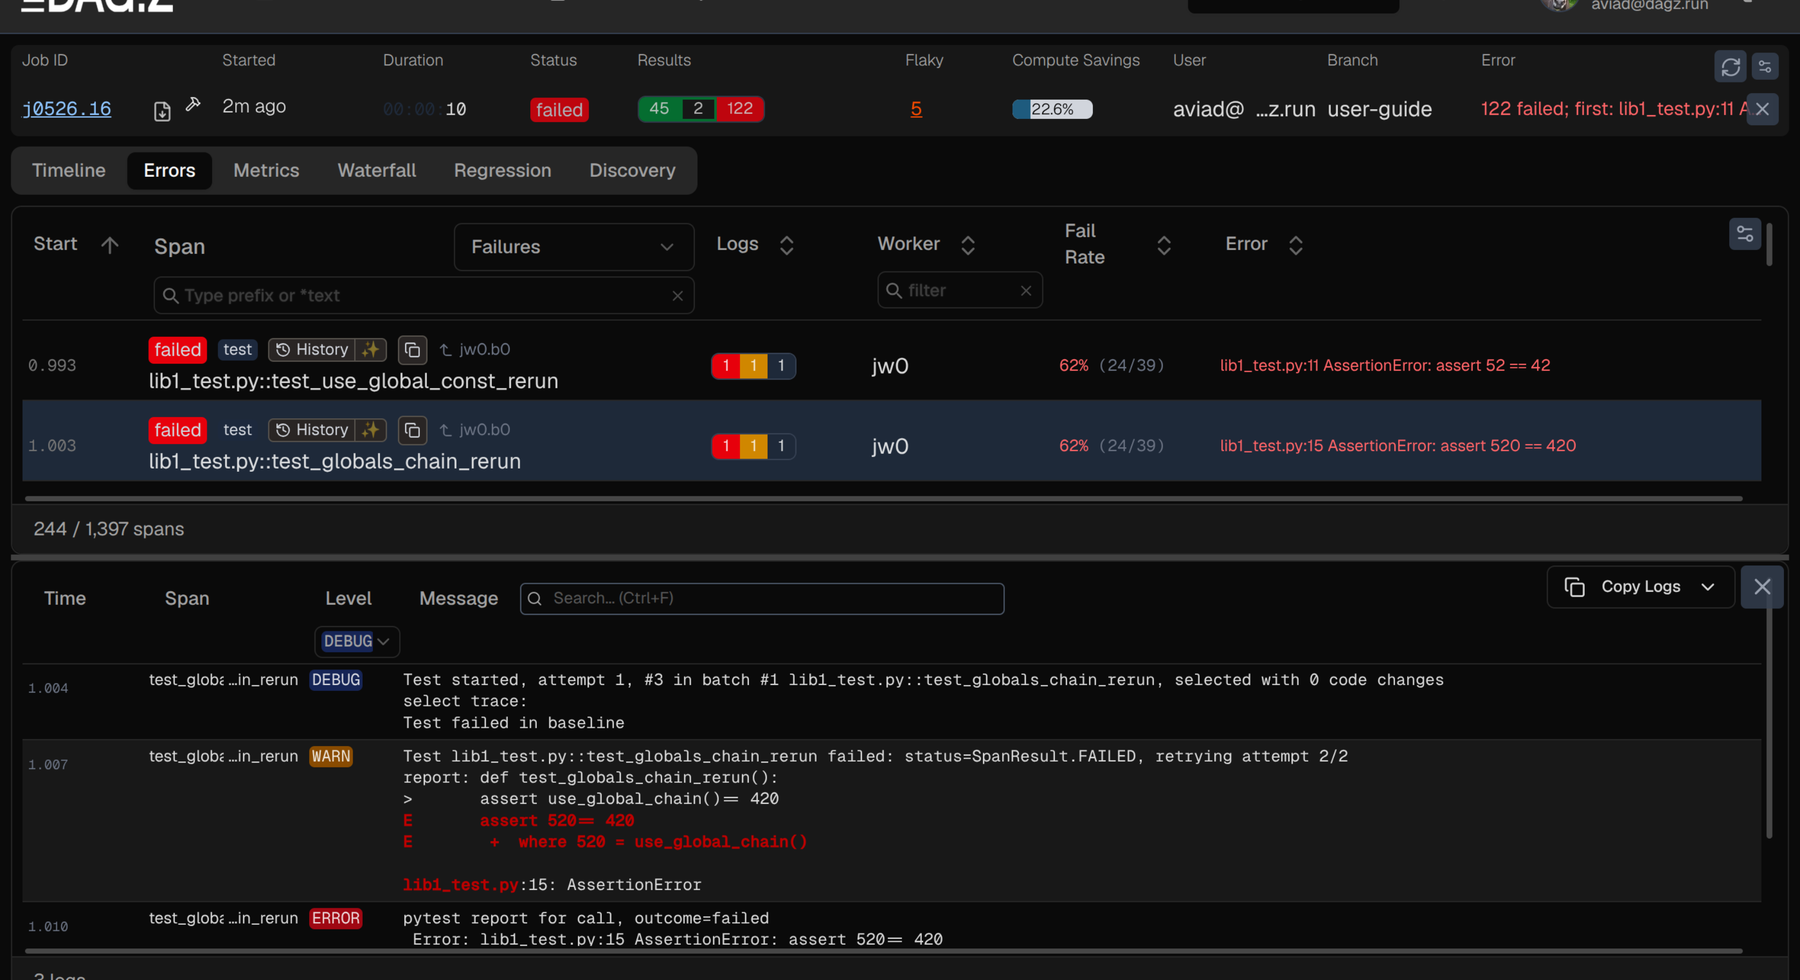The height and width of the screenshot is (980, 1800).
Task: Click the failed status badge of the job
Action: click(559, 110)
